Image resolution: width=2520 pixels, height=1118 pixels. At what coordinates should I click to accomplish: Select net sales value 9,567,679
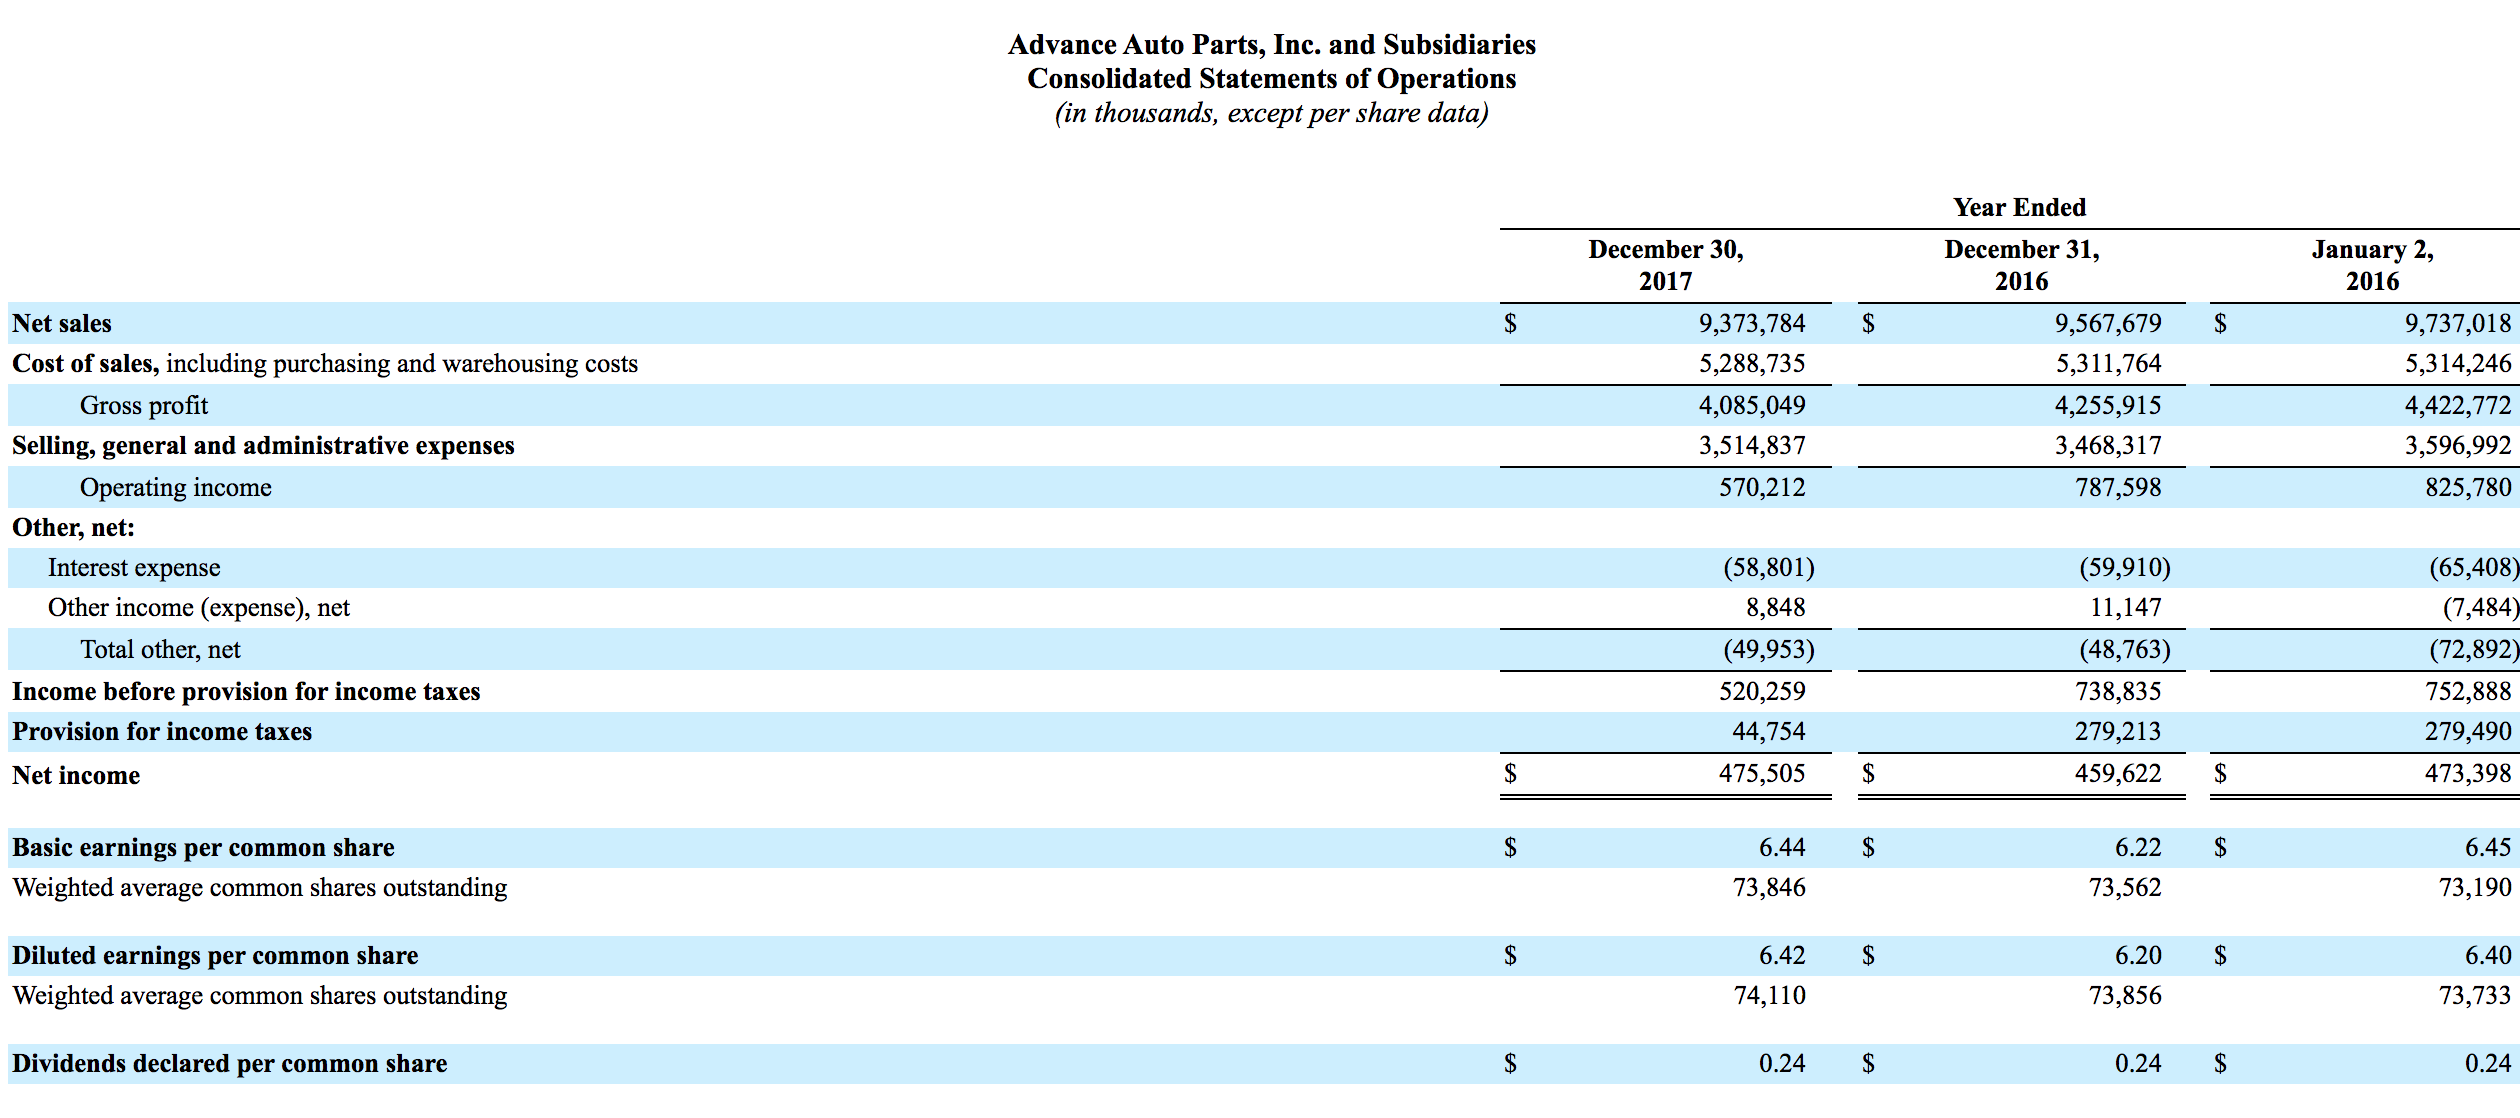(x=2108, y=324)
